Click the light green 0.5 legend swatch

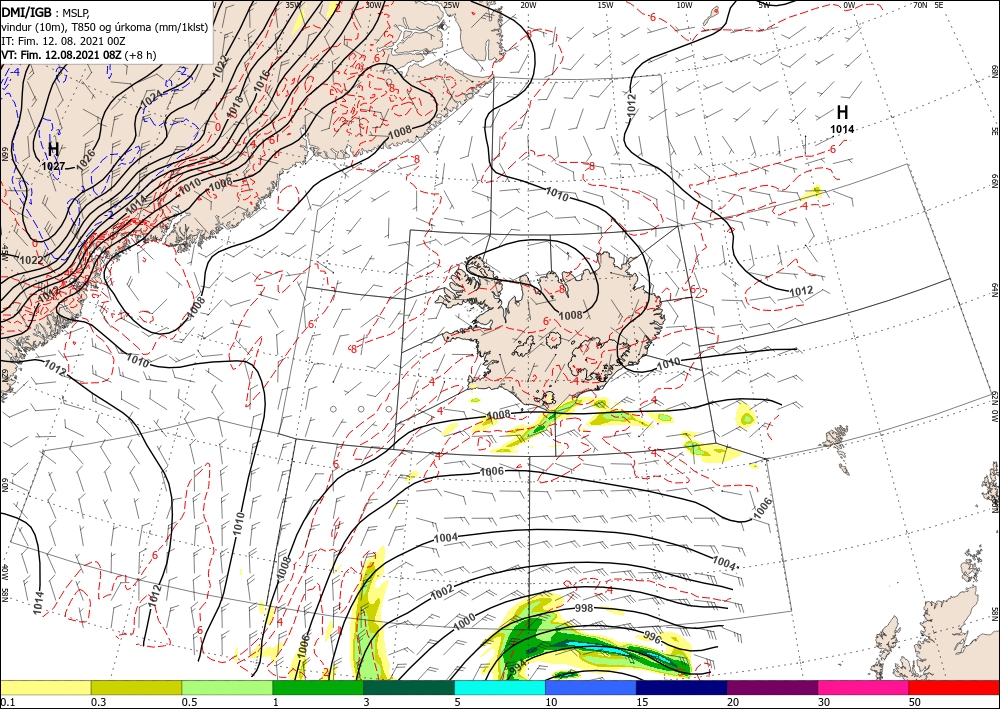227,687
